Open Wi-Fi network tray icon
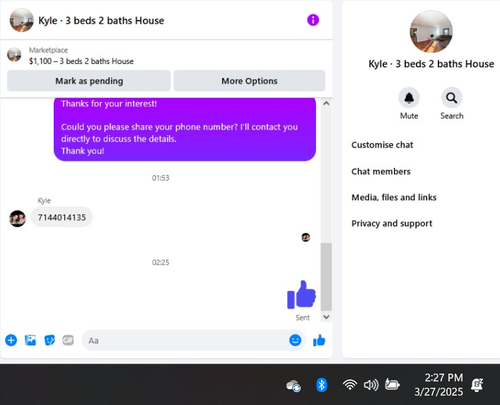 (x=350, y=385)
